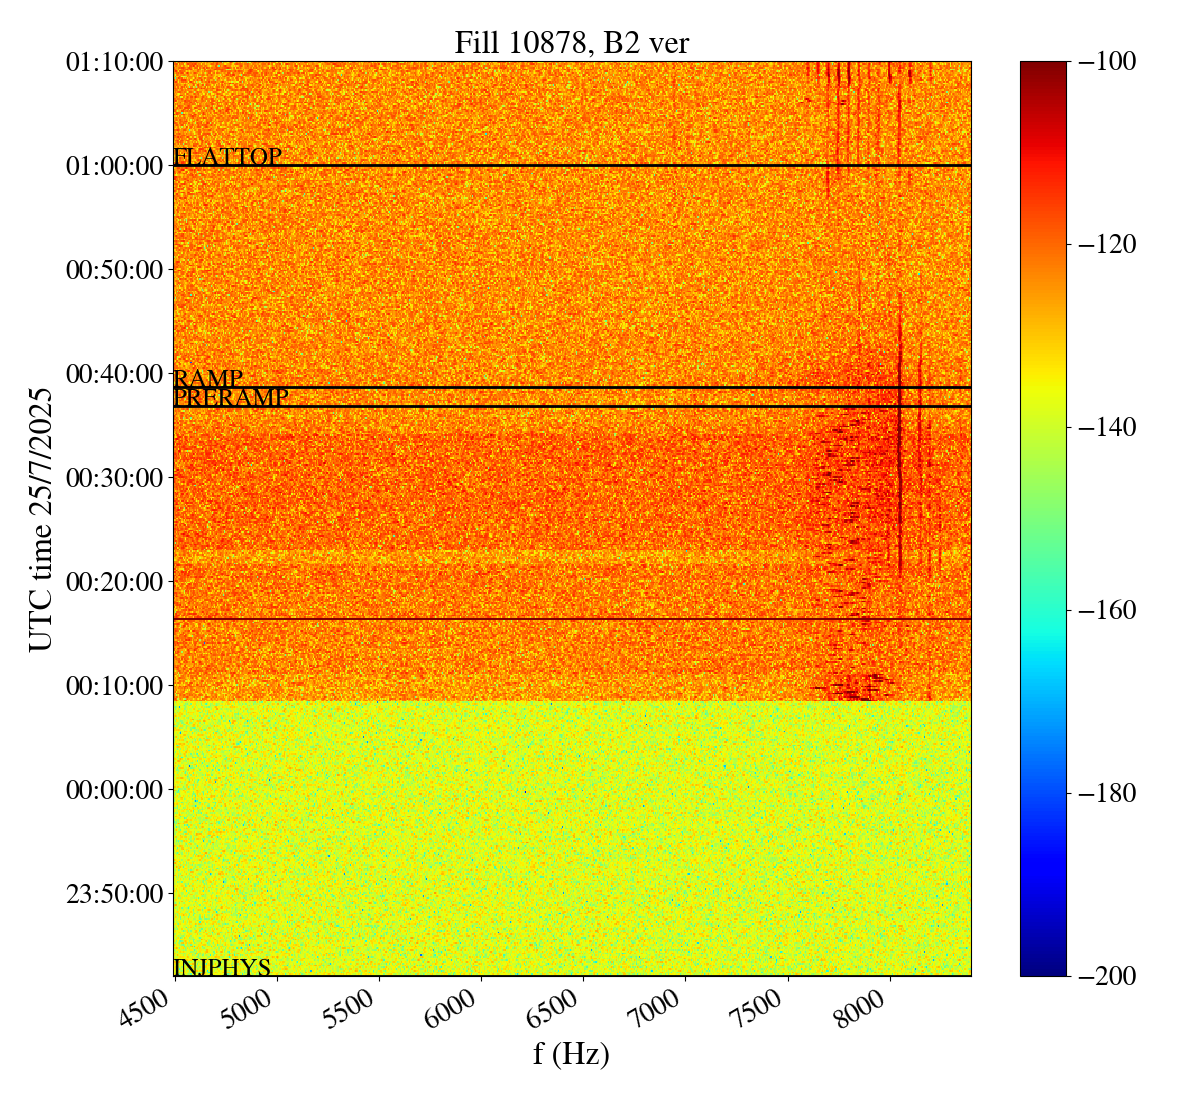
Task: Click the 'f (Hz)' x-axis label
Action: coord(571,1053)
